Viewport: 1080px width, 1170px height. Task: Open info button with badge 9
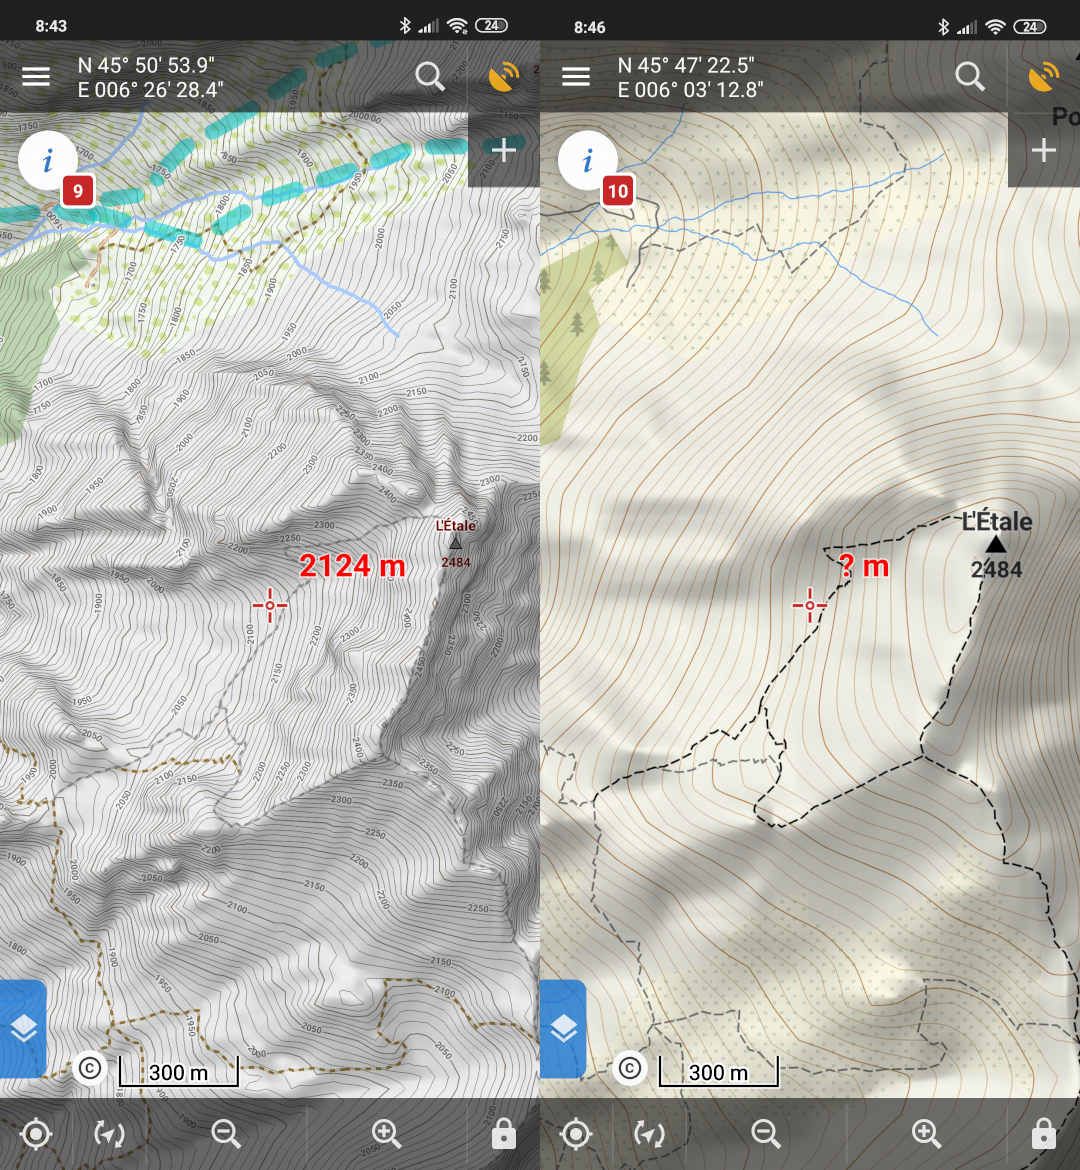click(48, 161)
